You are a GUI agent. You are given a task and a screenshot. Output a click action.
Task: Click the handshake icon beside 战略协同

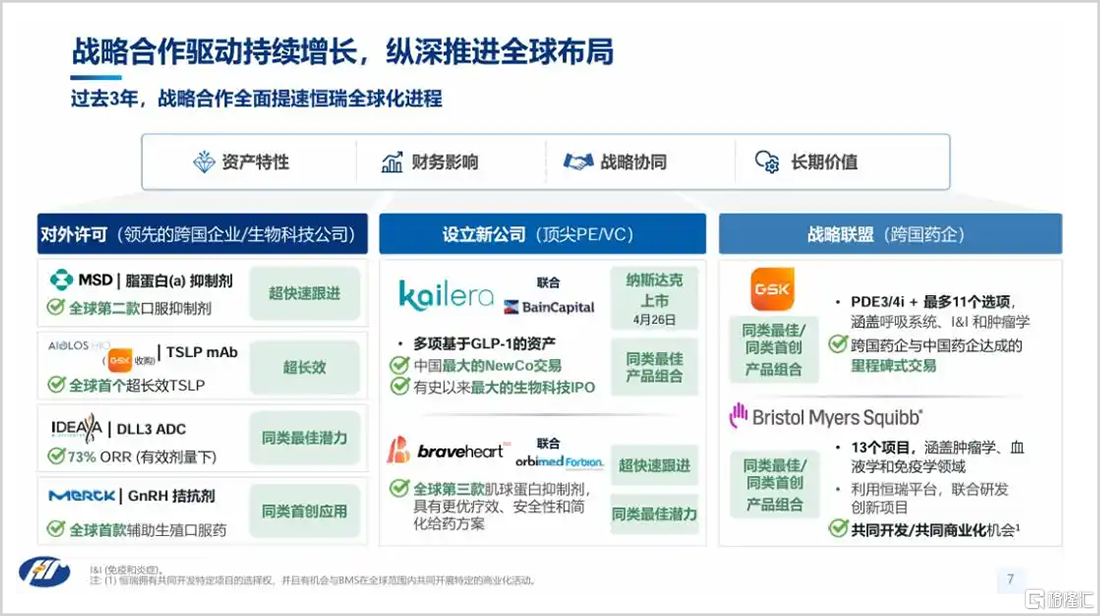pyautogui.click(x=579, y=162)
